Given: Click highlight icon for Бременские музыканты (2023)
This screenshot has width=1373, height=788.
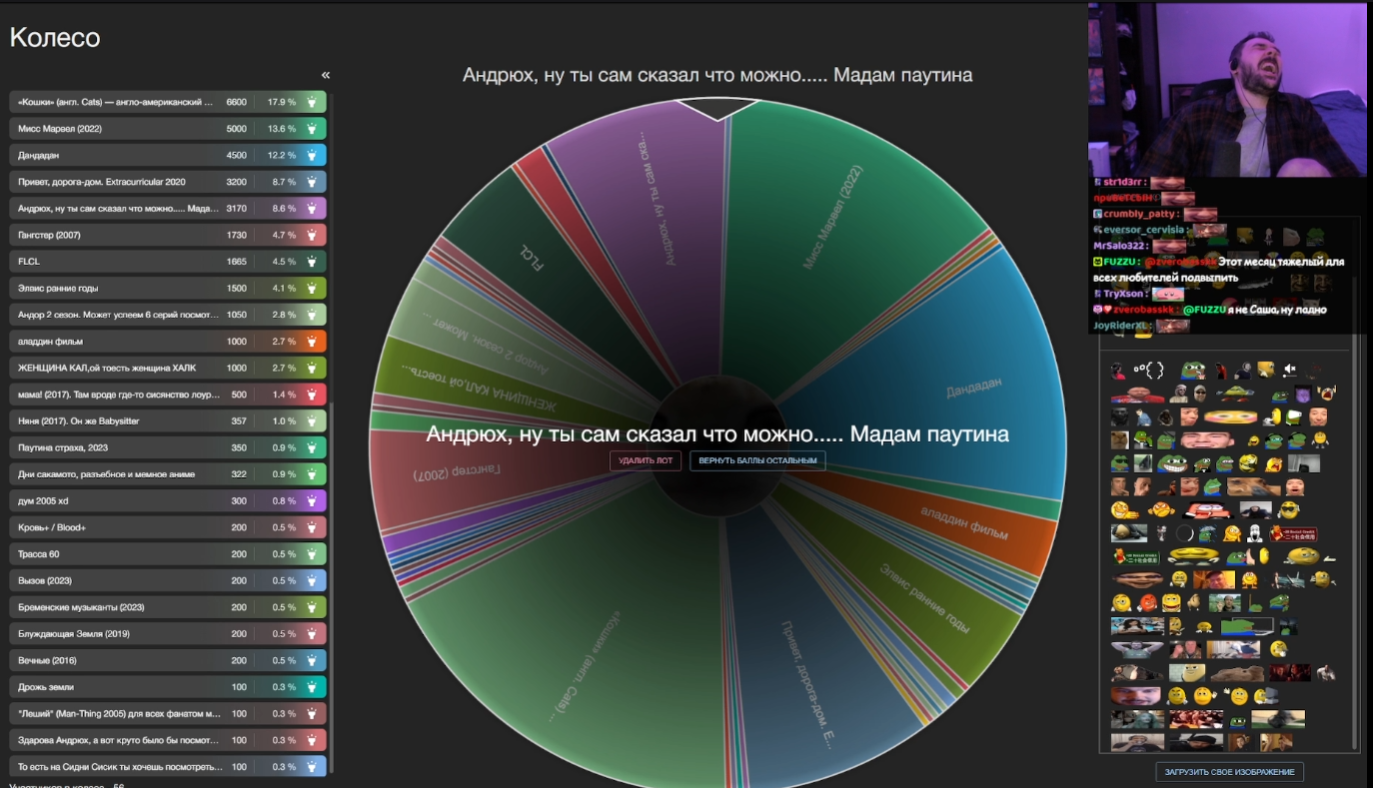Looking at the screenshot, I should (x=312, y=607).
